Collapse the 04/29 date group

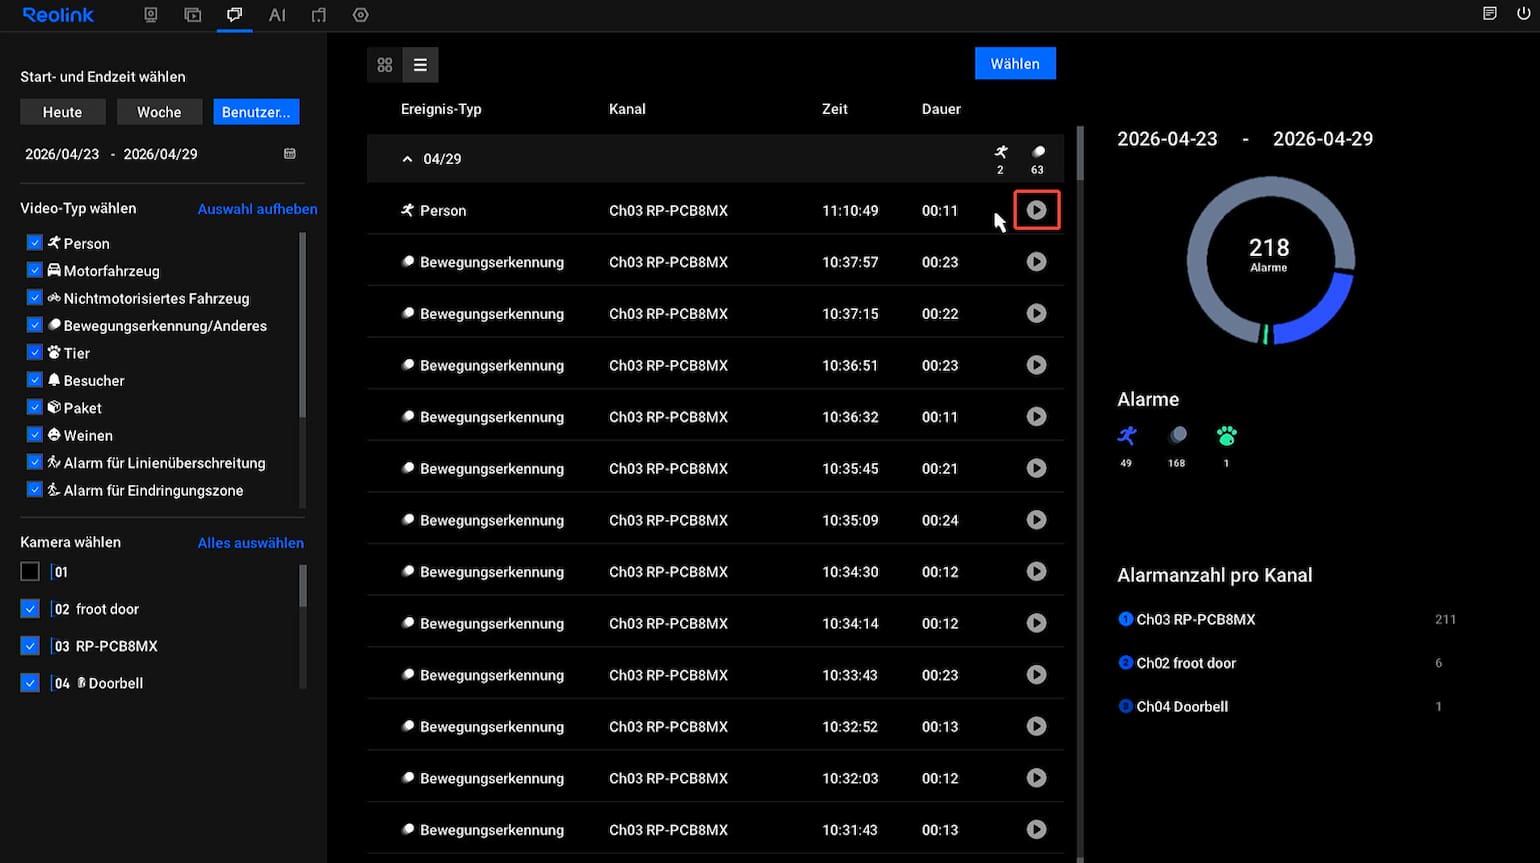[407, 159]
